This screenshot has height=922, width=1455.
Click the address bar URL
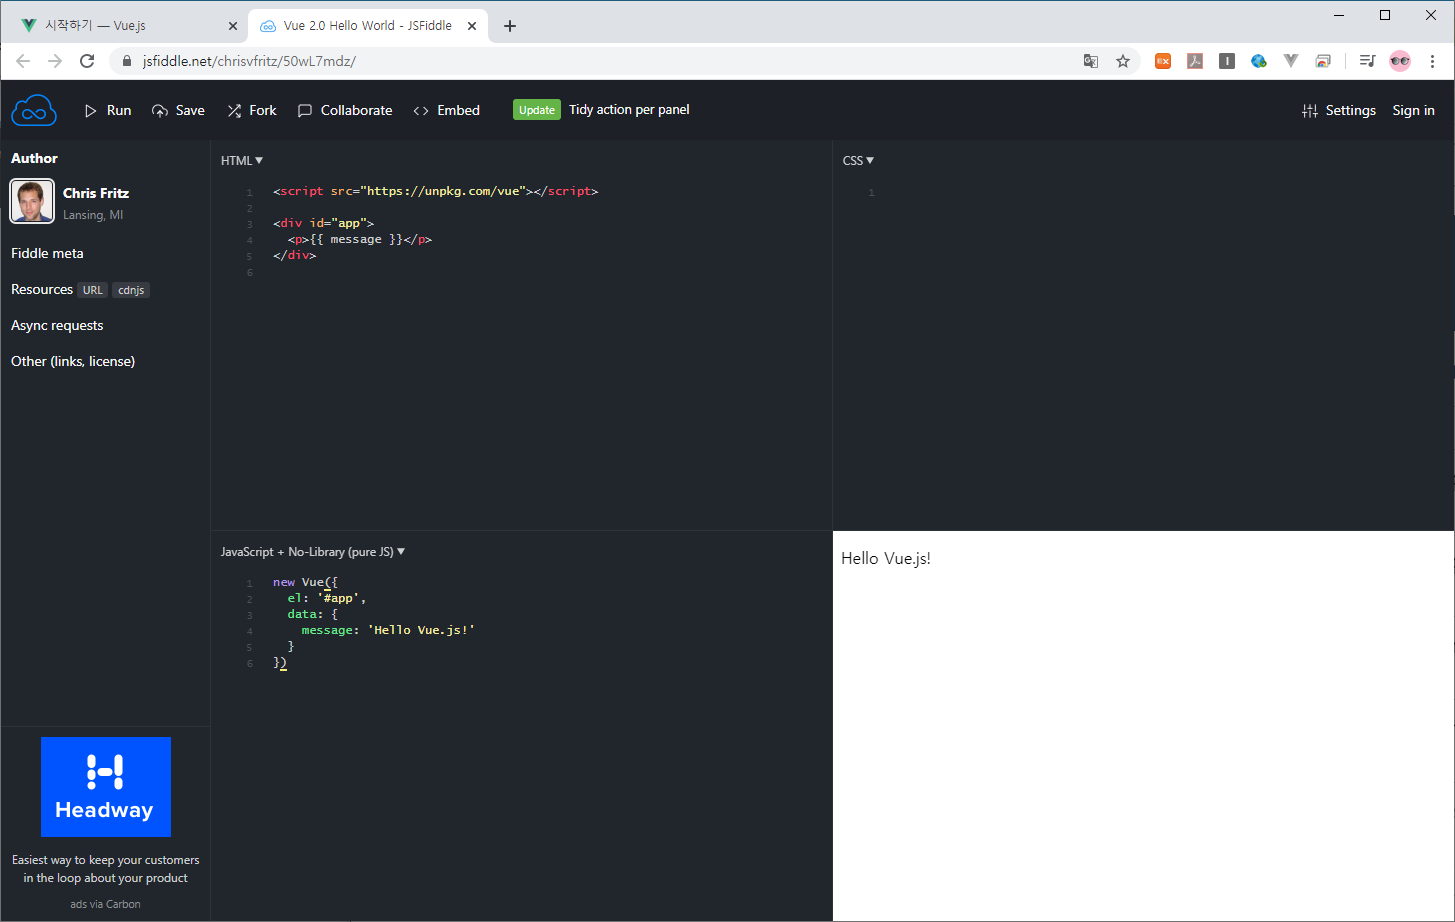point(249,61)
